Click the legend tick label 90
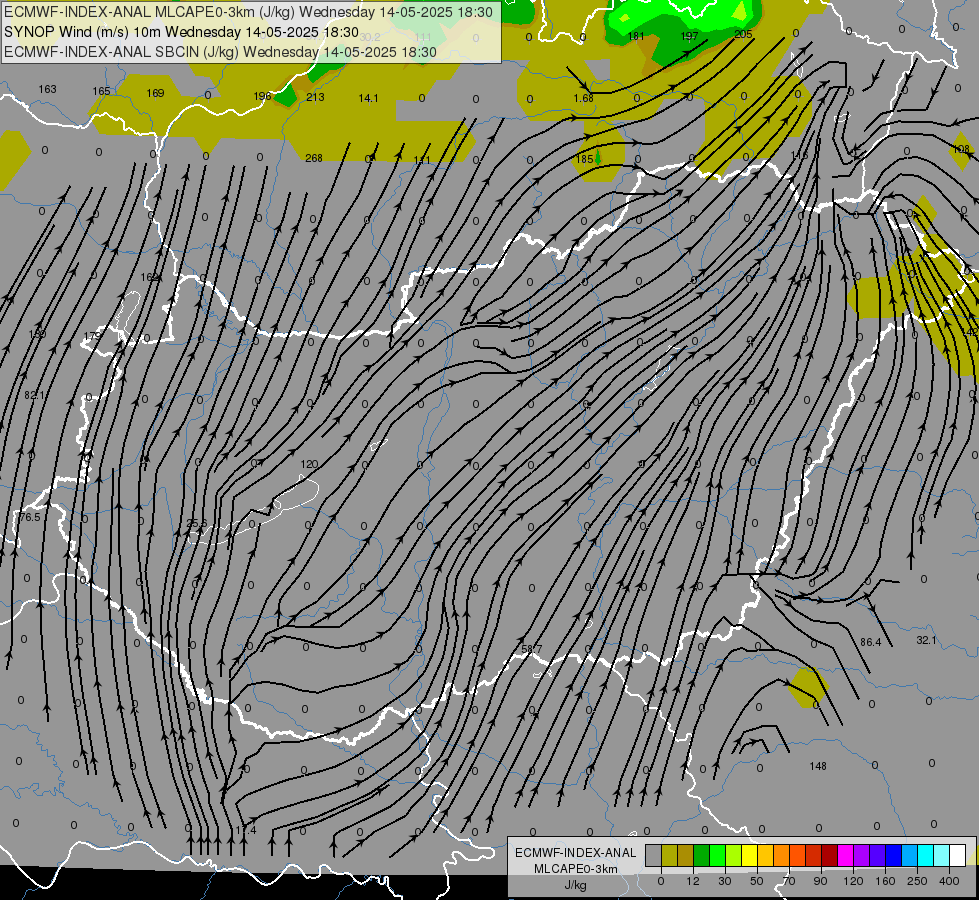 (x=820, y=881)
